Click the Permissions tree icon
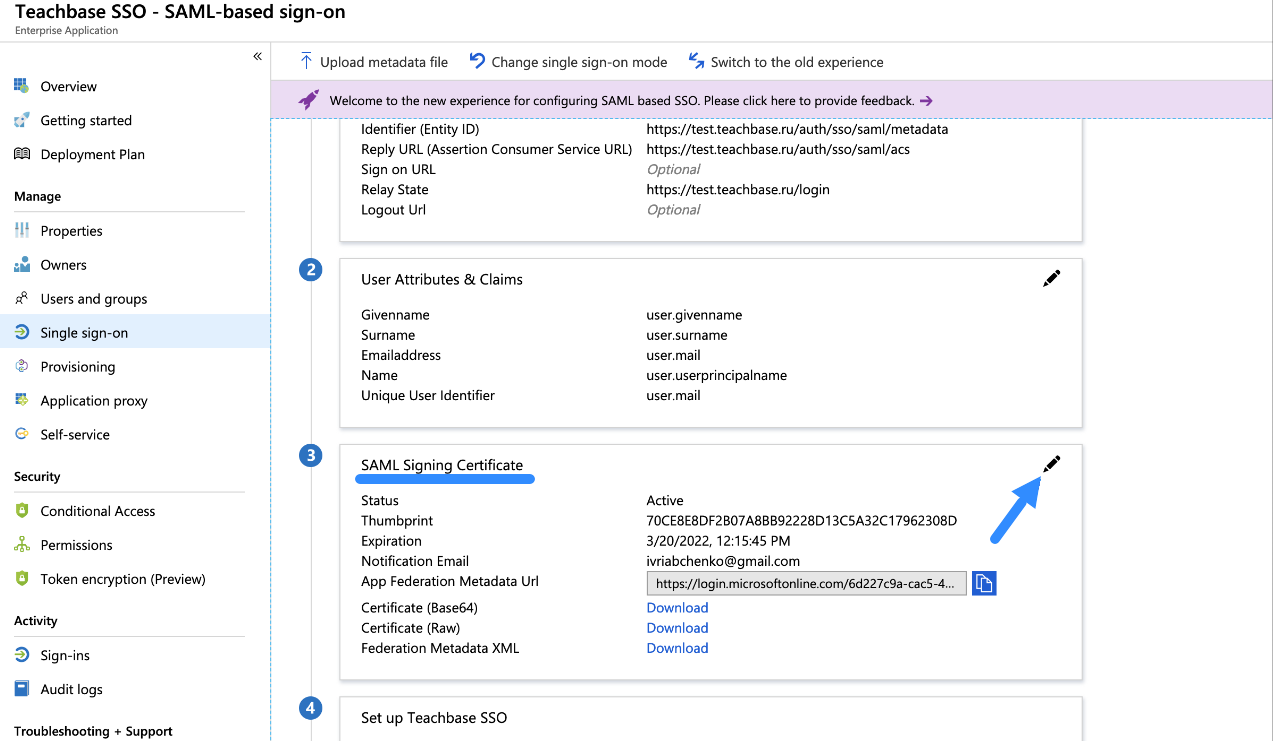The width and height of the screenshot is (1273, 741). point(22,544)
